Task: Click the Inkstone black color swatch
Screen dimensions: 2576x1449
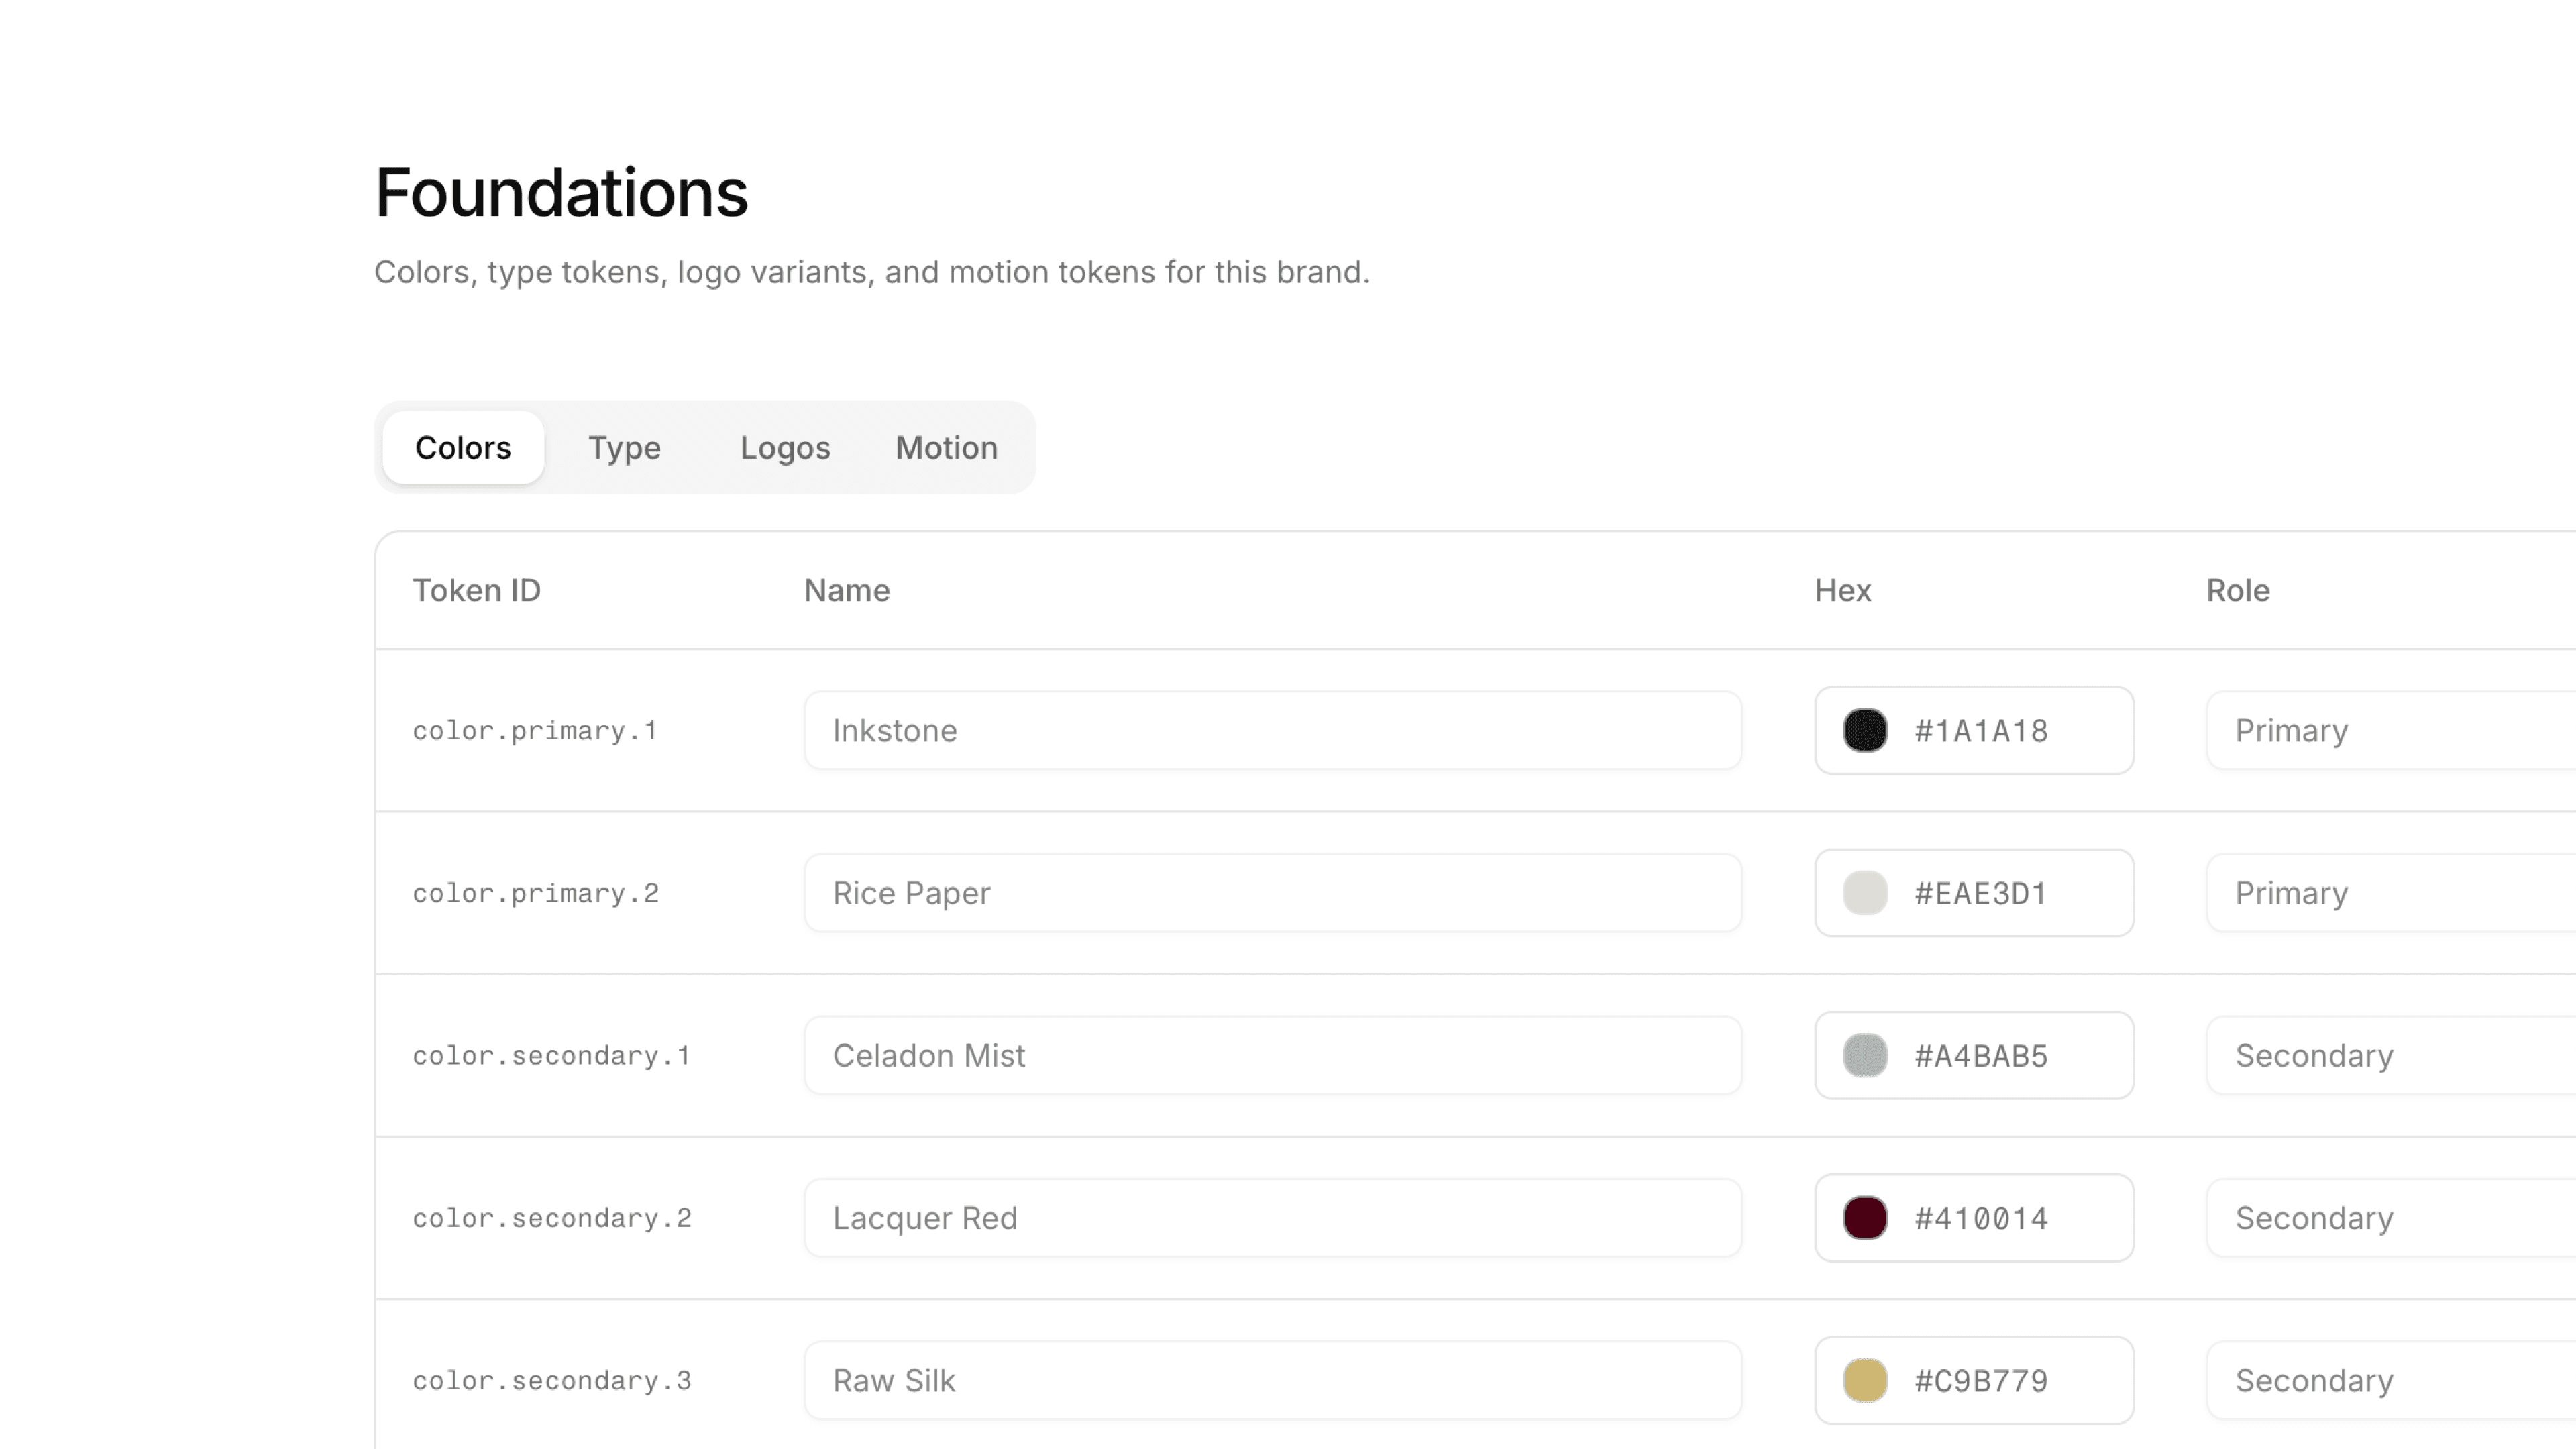Action: (x=1865, y=730)
